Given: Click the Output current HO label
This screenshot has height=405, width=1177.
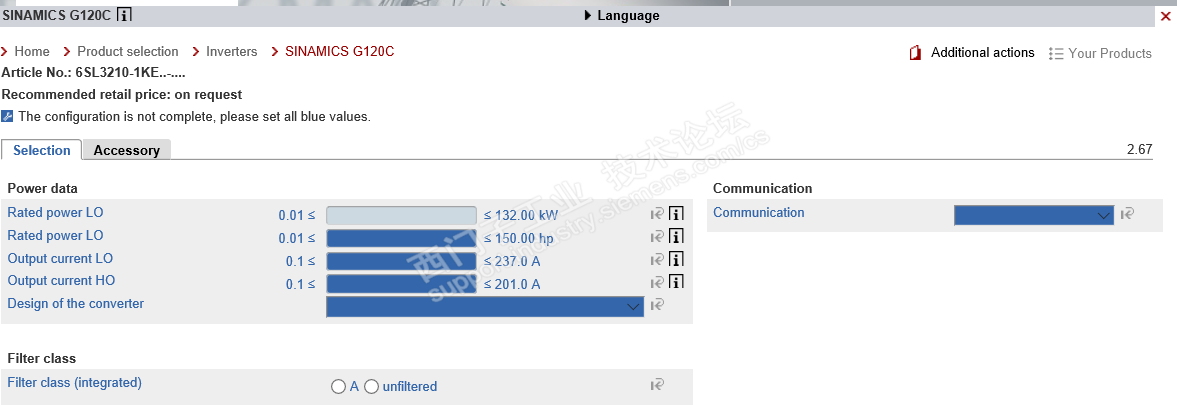Looking at the screenshot, I should coord(61,280).
